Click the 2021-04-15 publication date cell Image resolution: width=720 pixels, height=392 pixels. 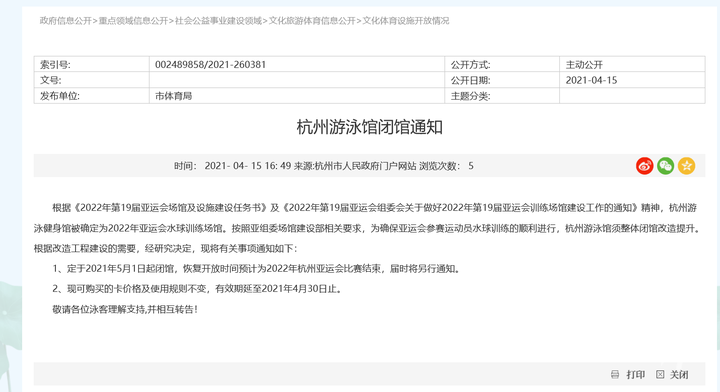[x=632, y=80]
